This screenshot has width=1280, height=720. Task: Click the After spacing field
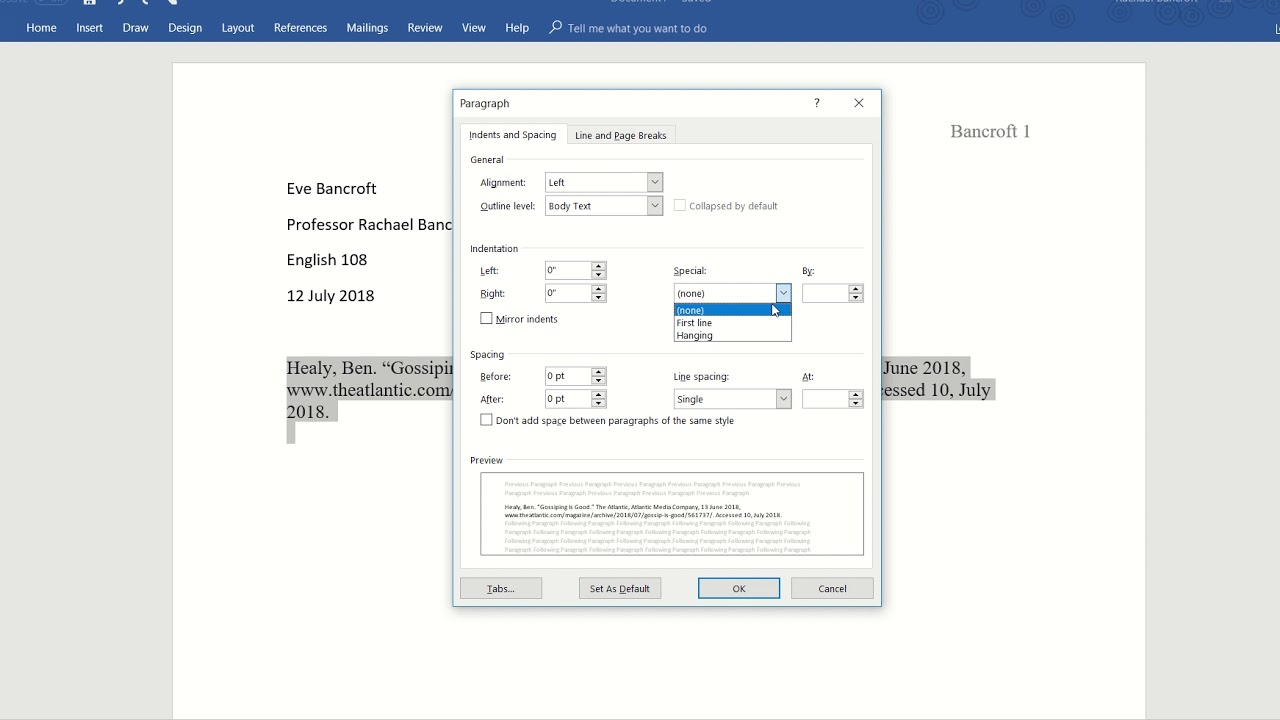(568, 399)
